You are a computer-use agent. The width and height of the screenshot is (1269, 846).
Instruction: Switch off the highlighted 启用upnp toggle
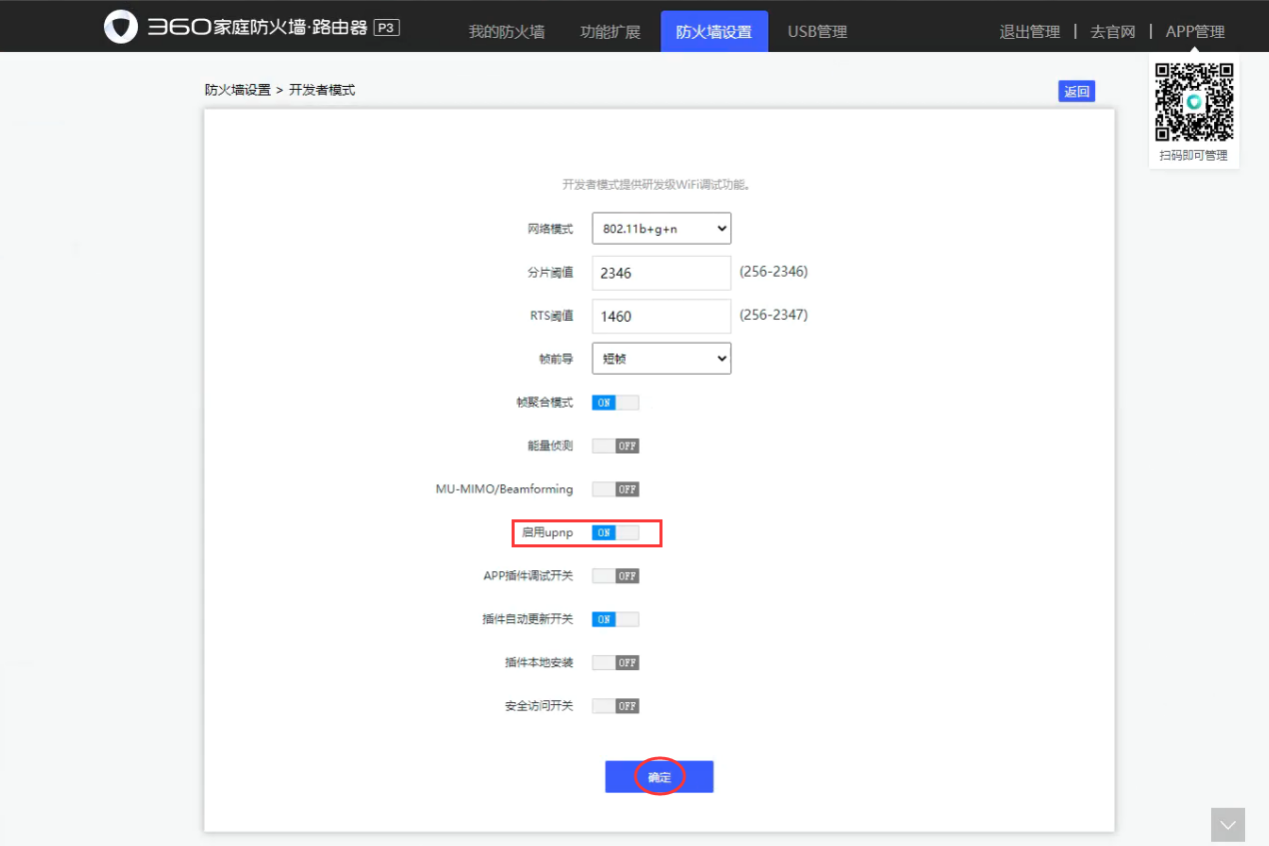[x=615, y=532]
